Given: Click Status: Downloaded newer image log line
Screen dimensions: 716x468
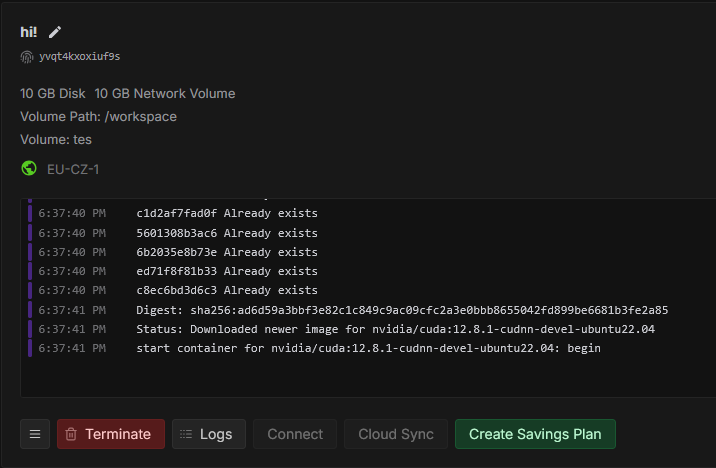Looking at the screenshot, I should pyautogui.click(x=395, y=329).
